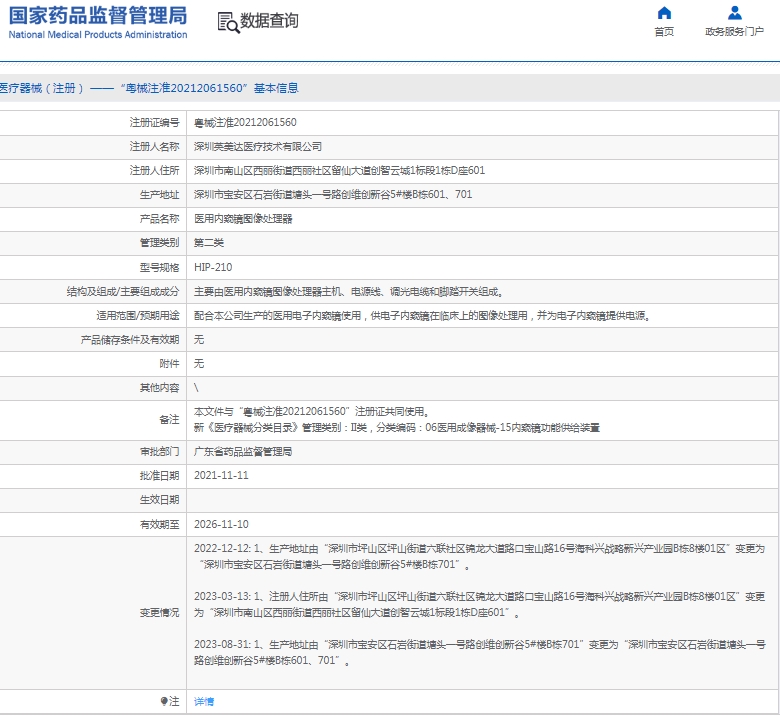Click the 有效期至 field label
The width and height of the screenshot is (780, 718).
(159, 524)
